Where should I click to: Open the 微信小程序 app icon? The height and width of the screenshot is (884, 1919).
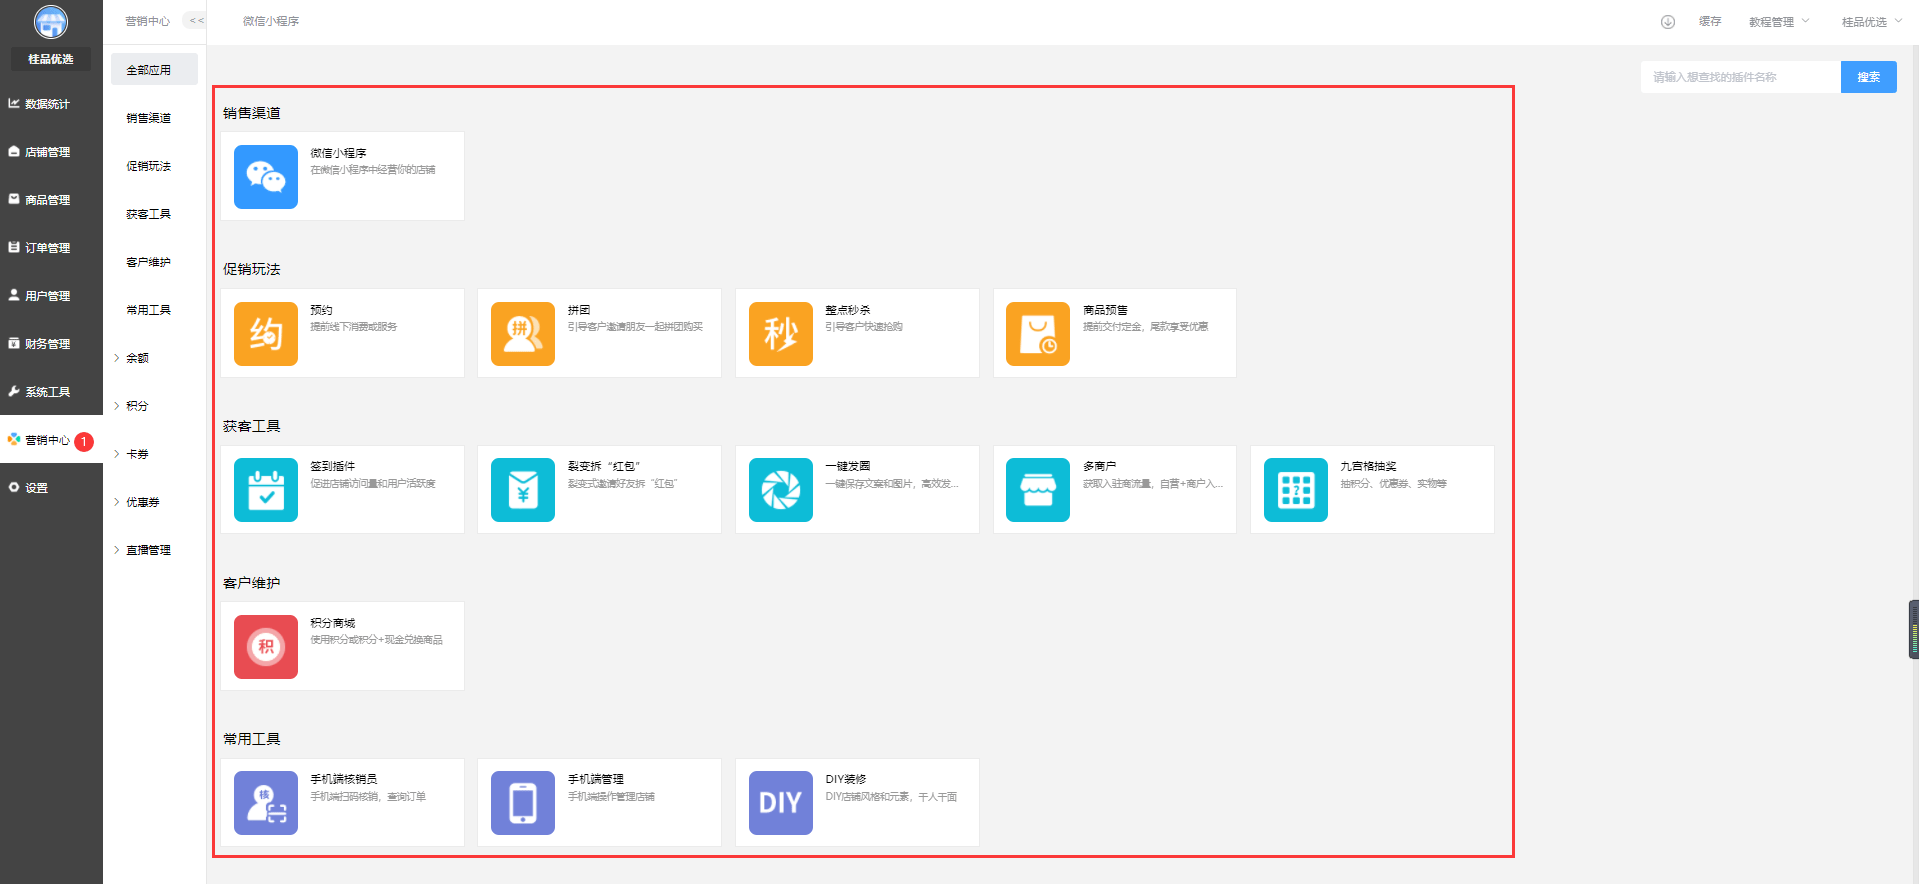266,177
